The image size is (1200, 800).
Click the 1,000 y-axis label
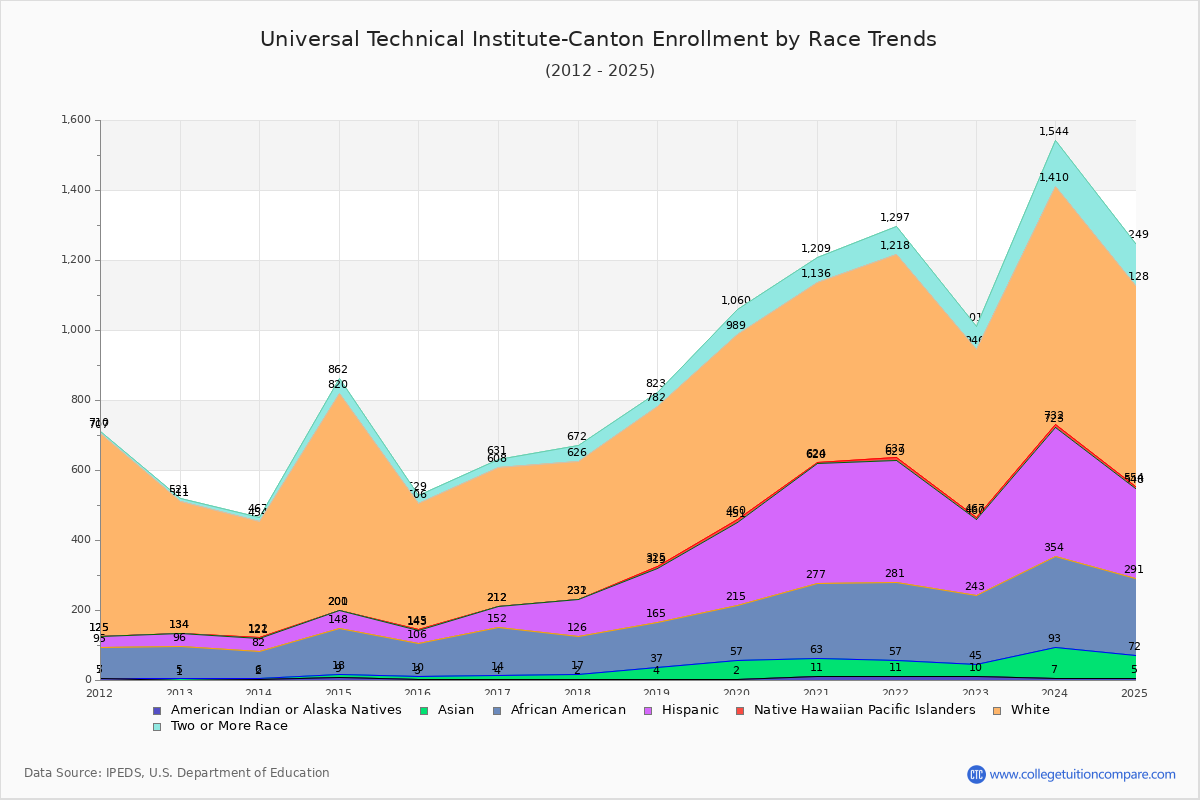pyautogui.click(x=76, y=330)
